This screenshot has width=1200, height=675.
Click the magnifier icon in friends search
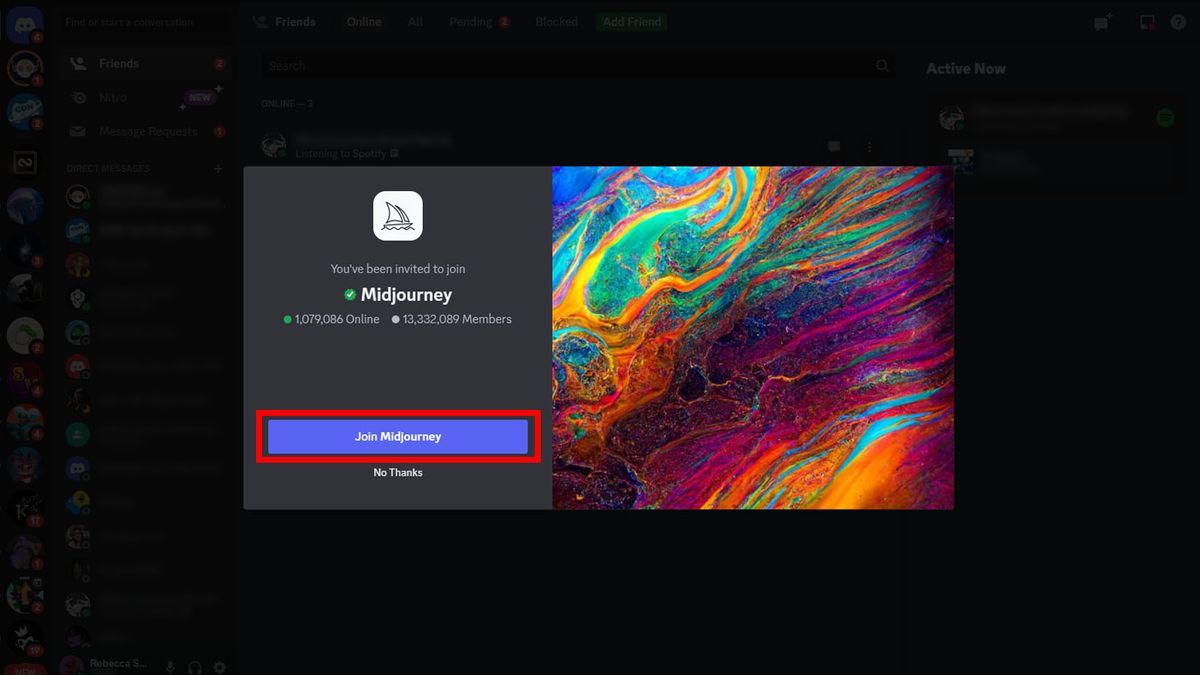[x=882, y=66]
